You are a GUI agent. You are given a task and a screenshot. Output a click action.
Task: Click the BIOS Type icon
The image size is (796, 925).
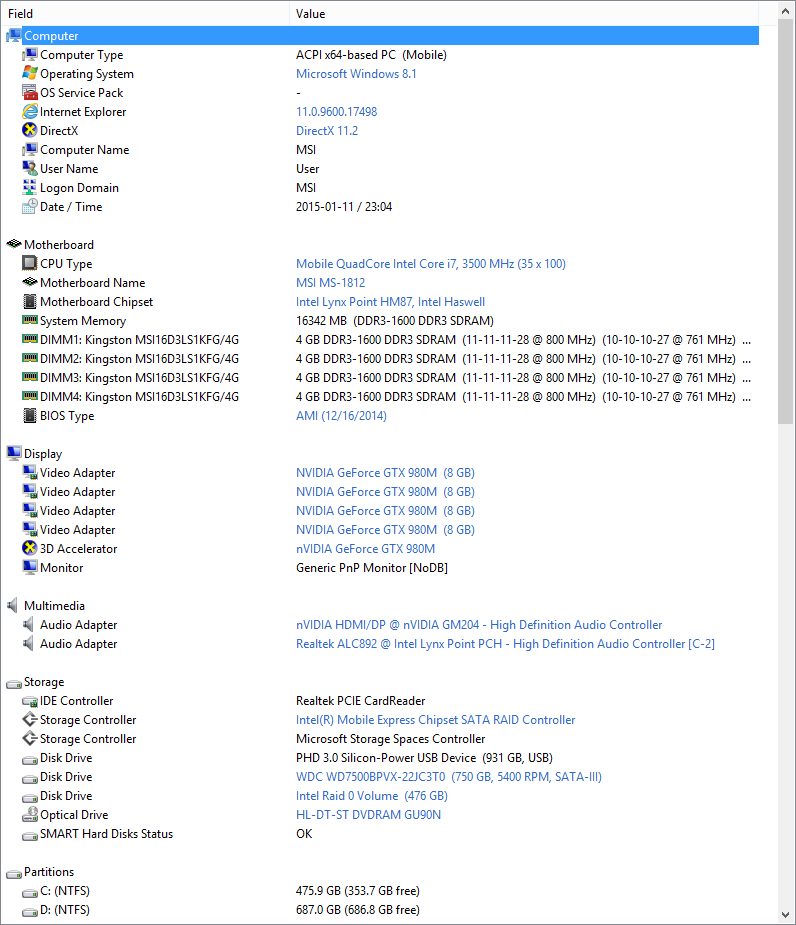click(x=30, y=415)
